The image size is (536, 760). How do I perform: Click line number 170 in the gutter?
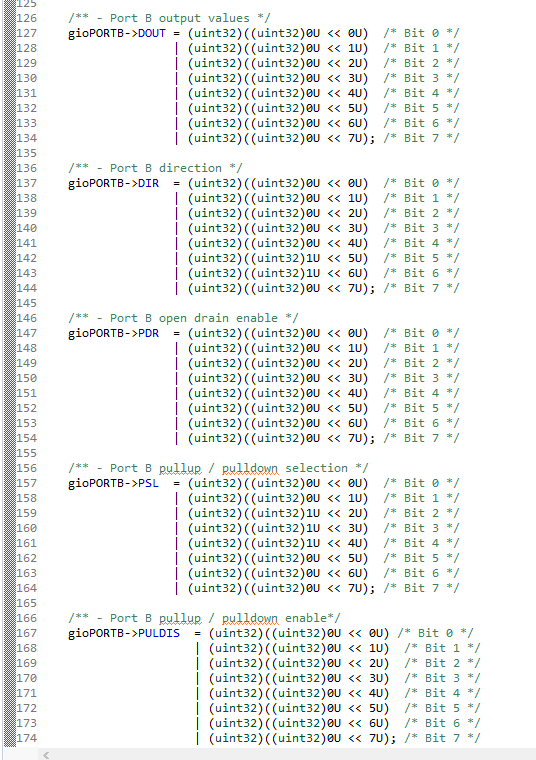(x=27, y=678)
